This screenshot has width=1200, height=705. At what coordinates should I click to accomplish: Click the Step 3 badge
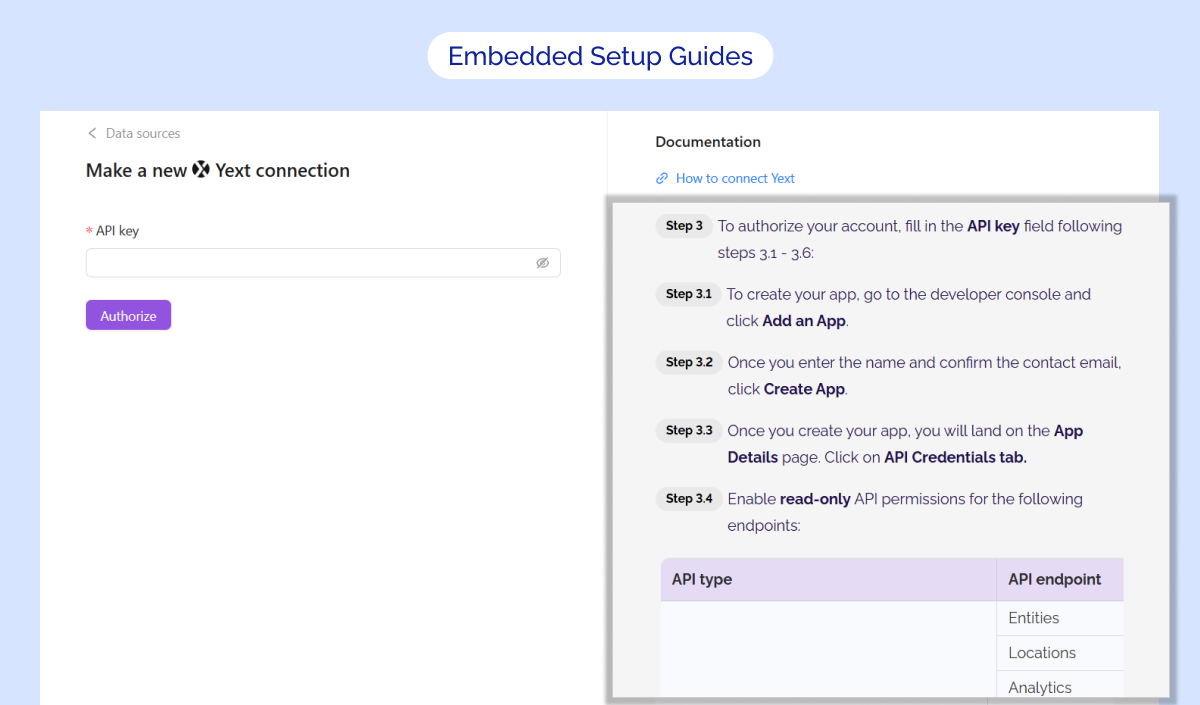pyautogui.click(x=685, y=226)
